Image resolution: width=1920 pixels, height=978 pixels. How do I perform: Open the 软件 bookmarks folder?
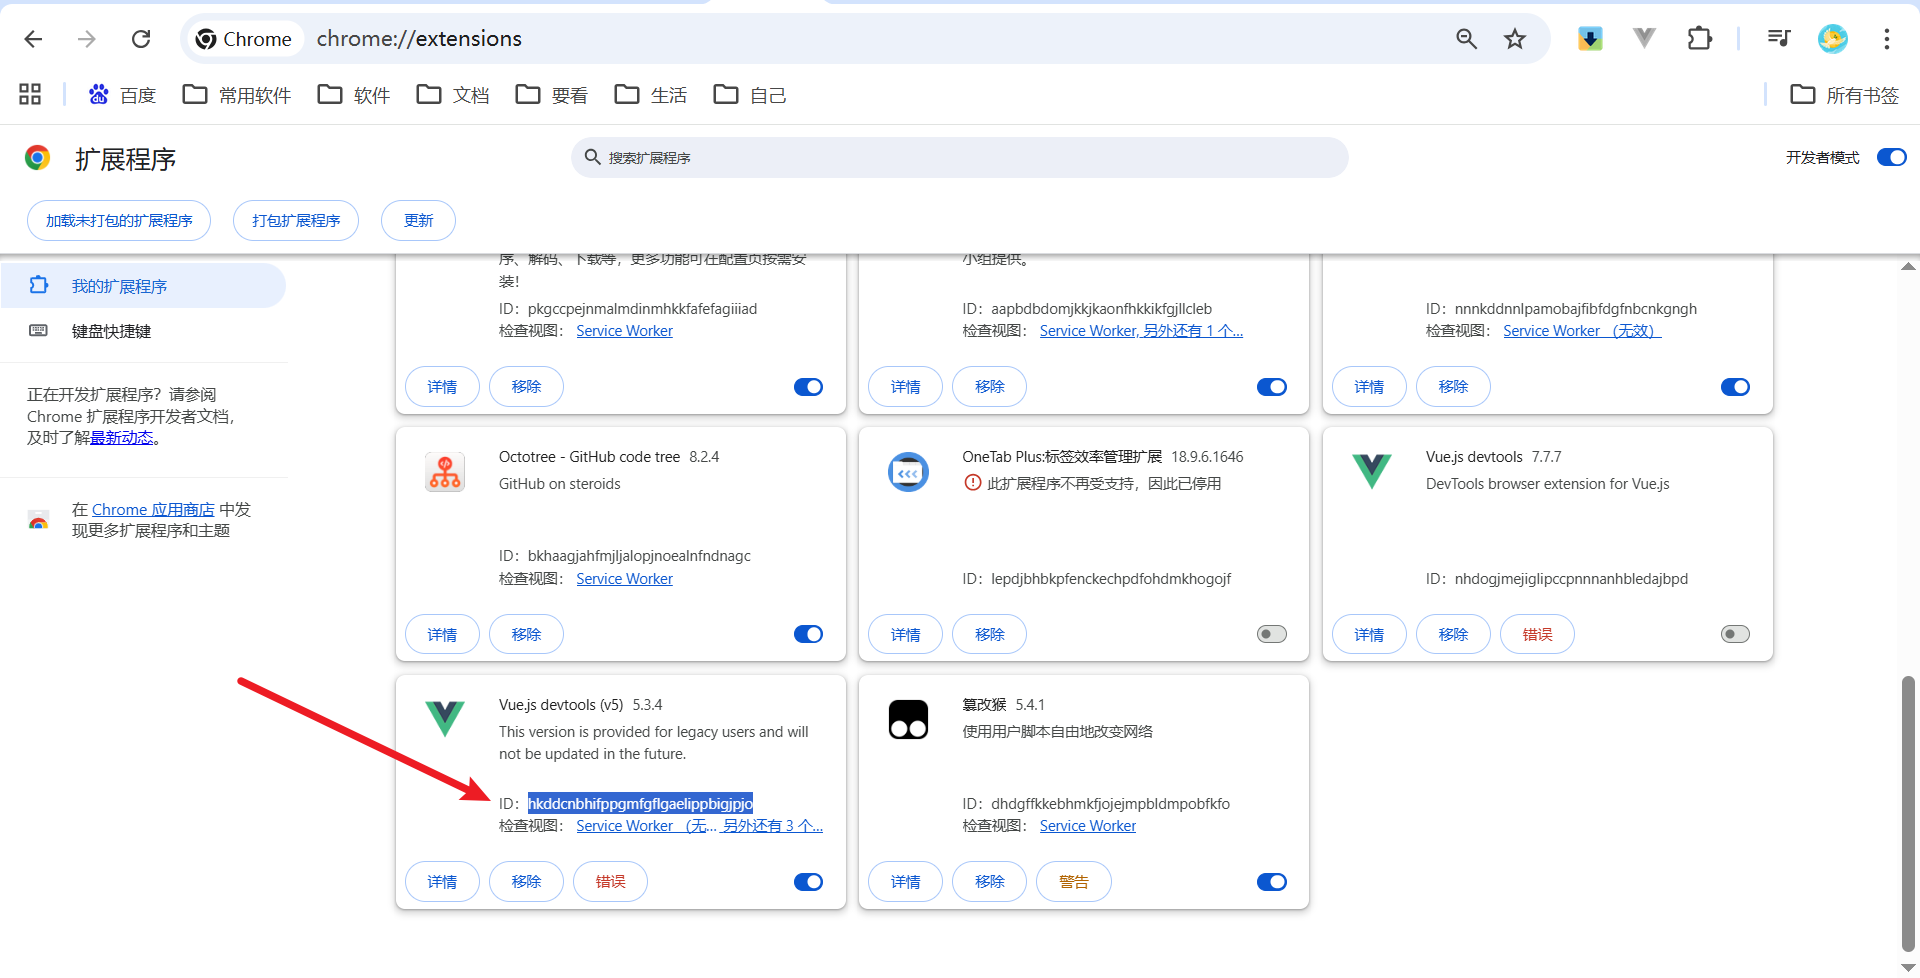pos(354,95)
